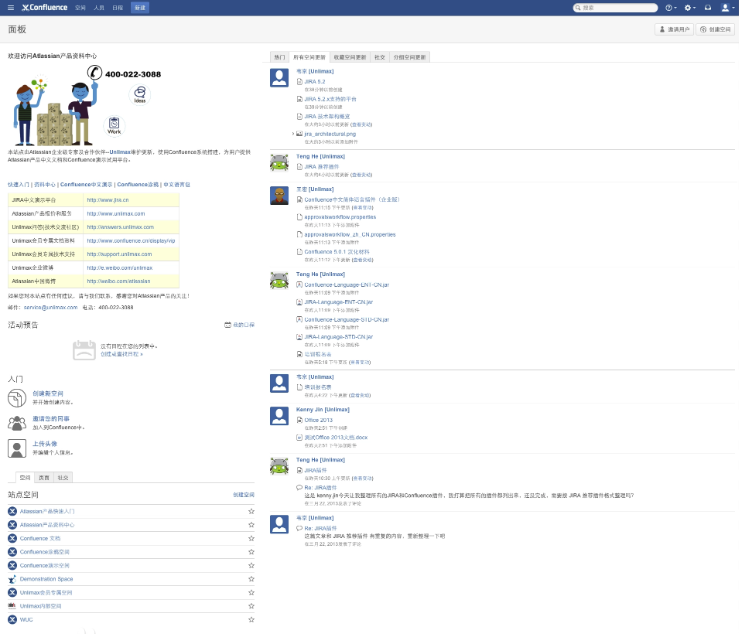Click the Ideas bubble icon in illustration

point(140,94)
